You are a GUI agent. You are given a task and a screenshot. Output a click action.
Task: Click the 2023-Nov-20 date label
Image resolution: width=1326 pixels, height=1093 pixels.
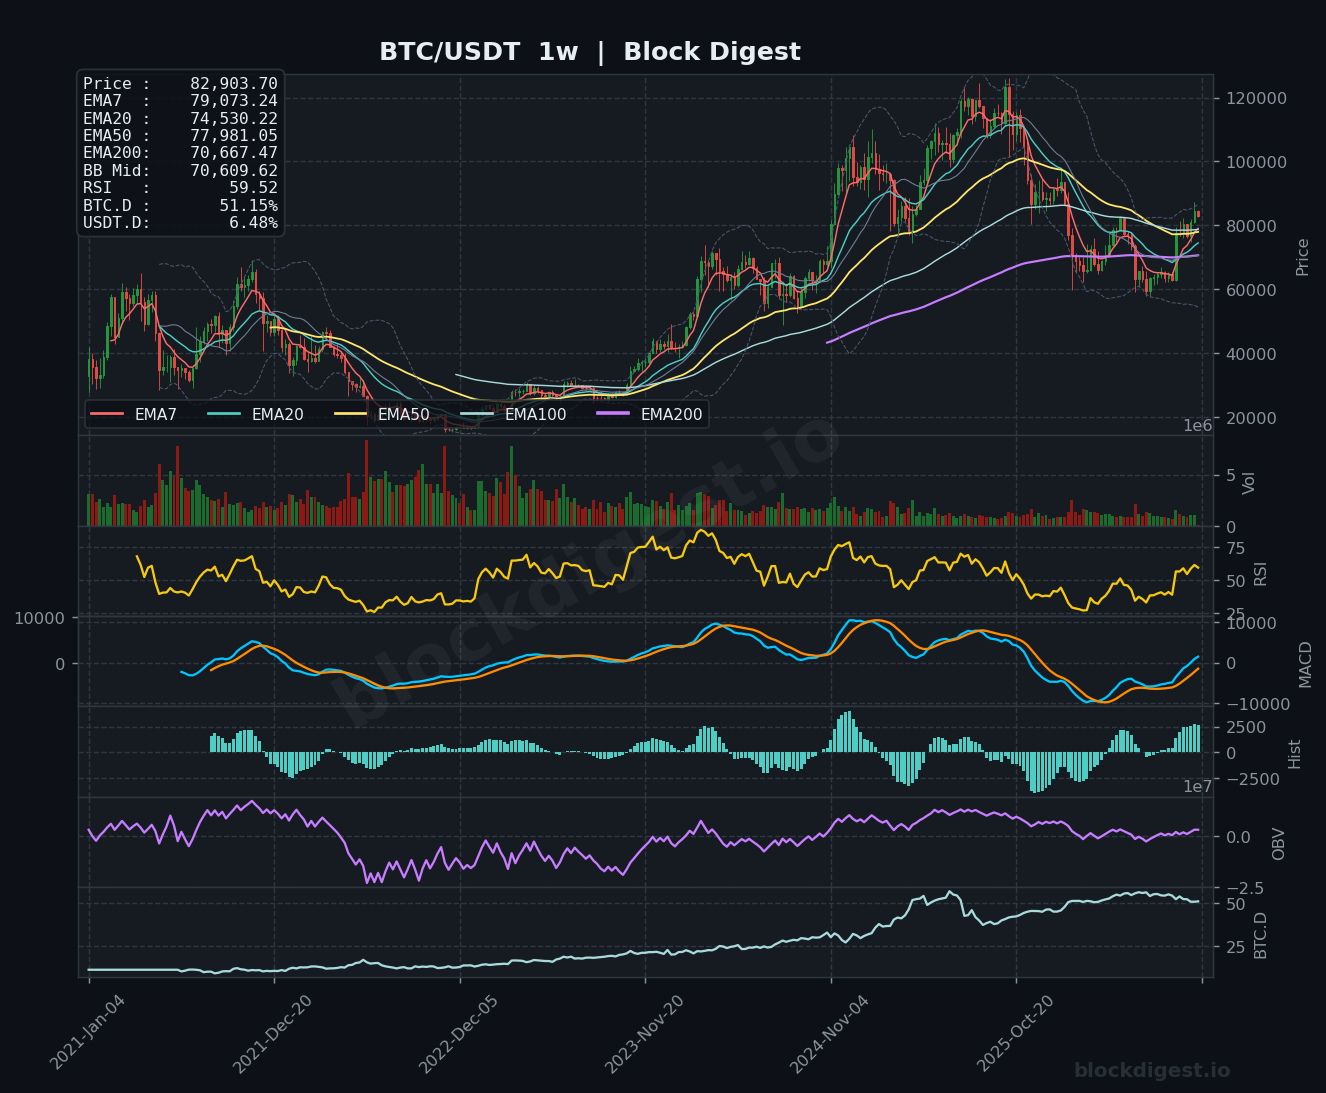tap(646, 1032)
